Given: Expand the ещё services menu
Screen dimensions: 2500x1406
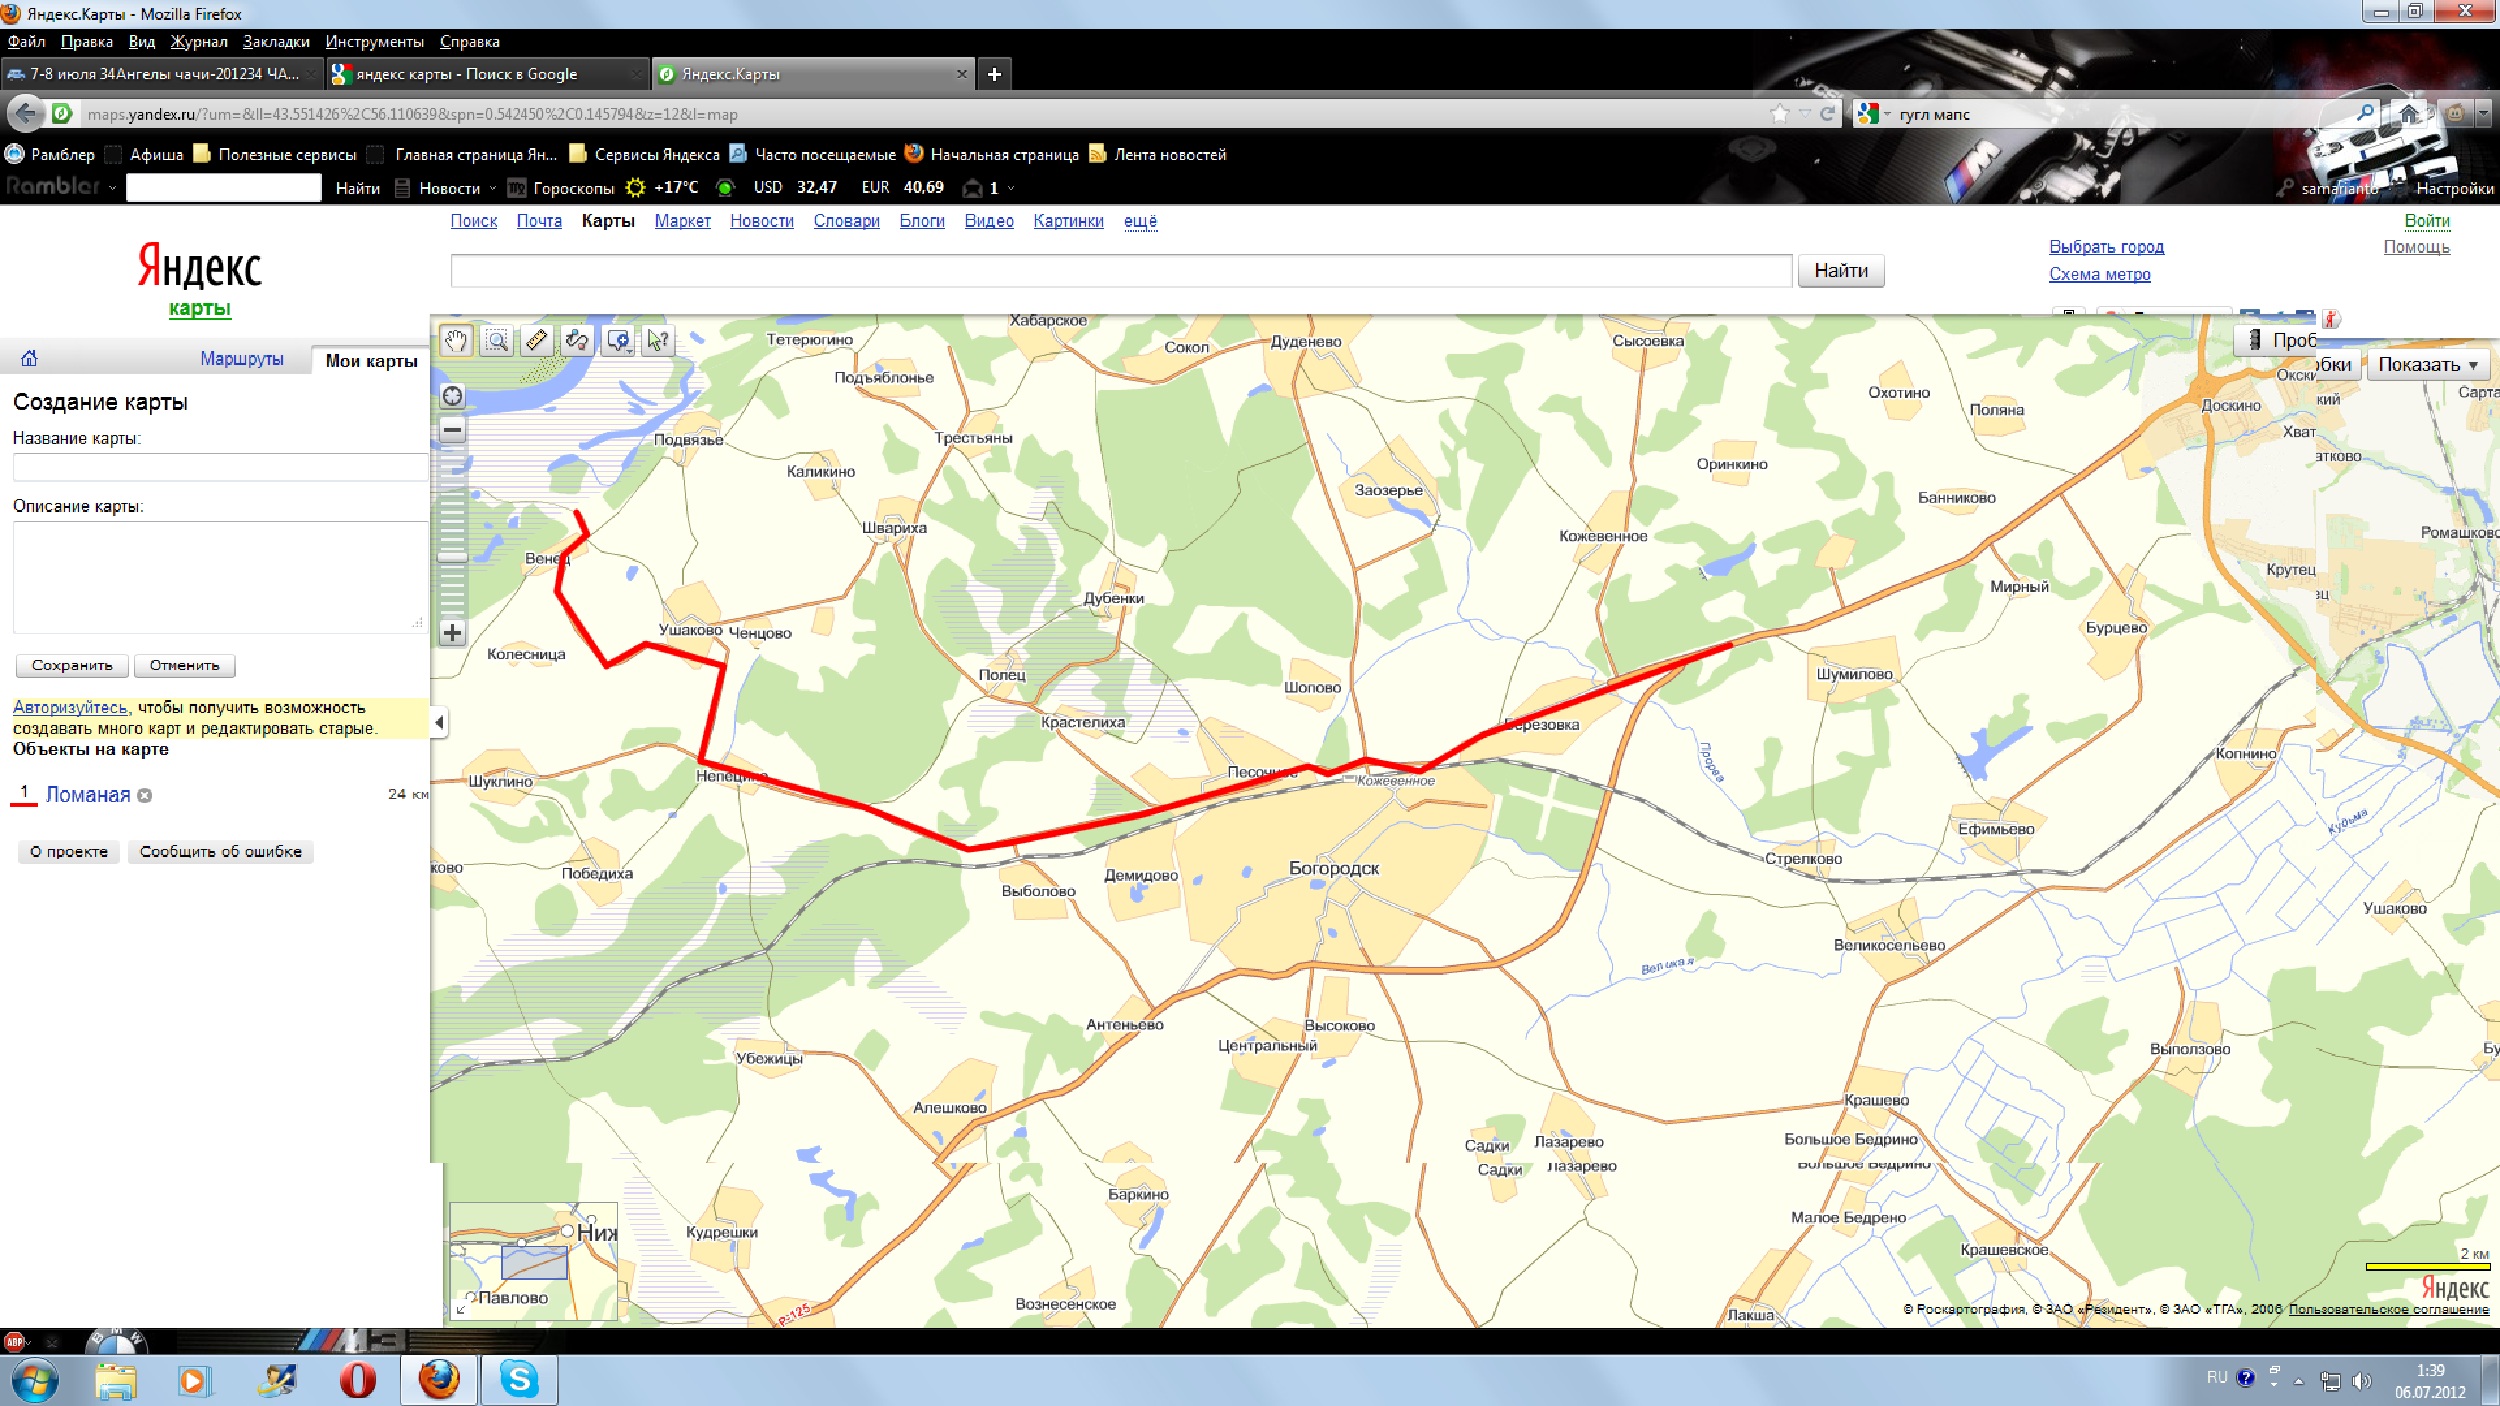Looking at the screenshot, I should click(x=1140, y=221).
